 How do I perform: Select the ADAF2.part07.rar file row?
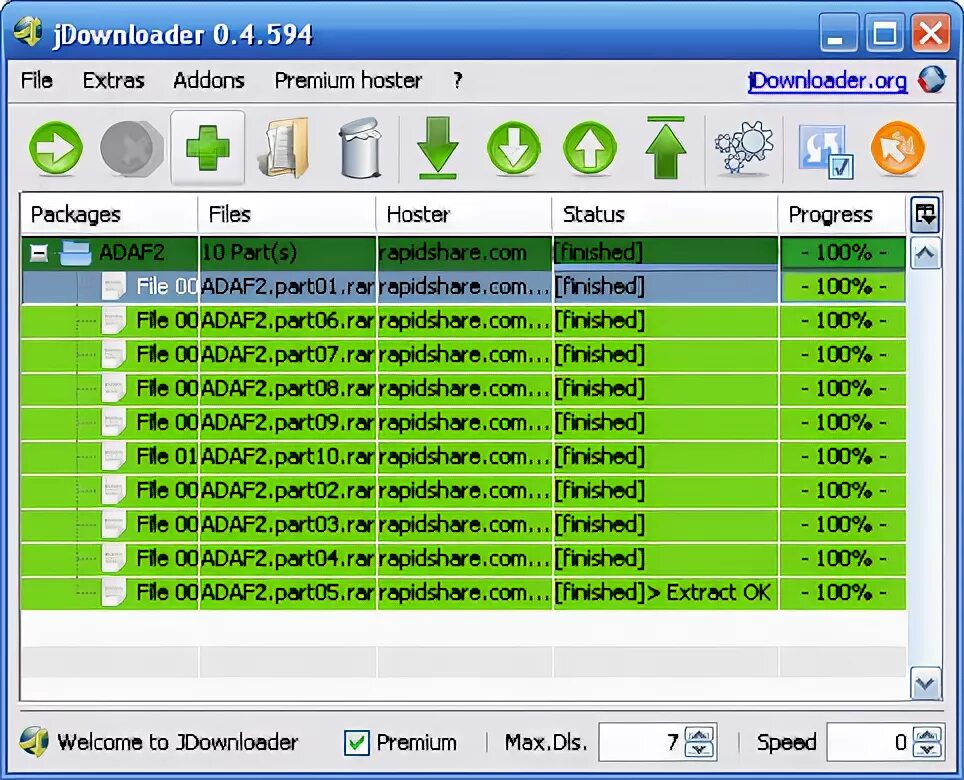pyautogui.click(x=464, y=355)
